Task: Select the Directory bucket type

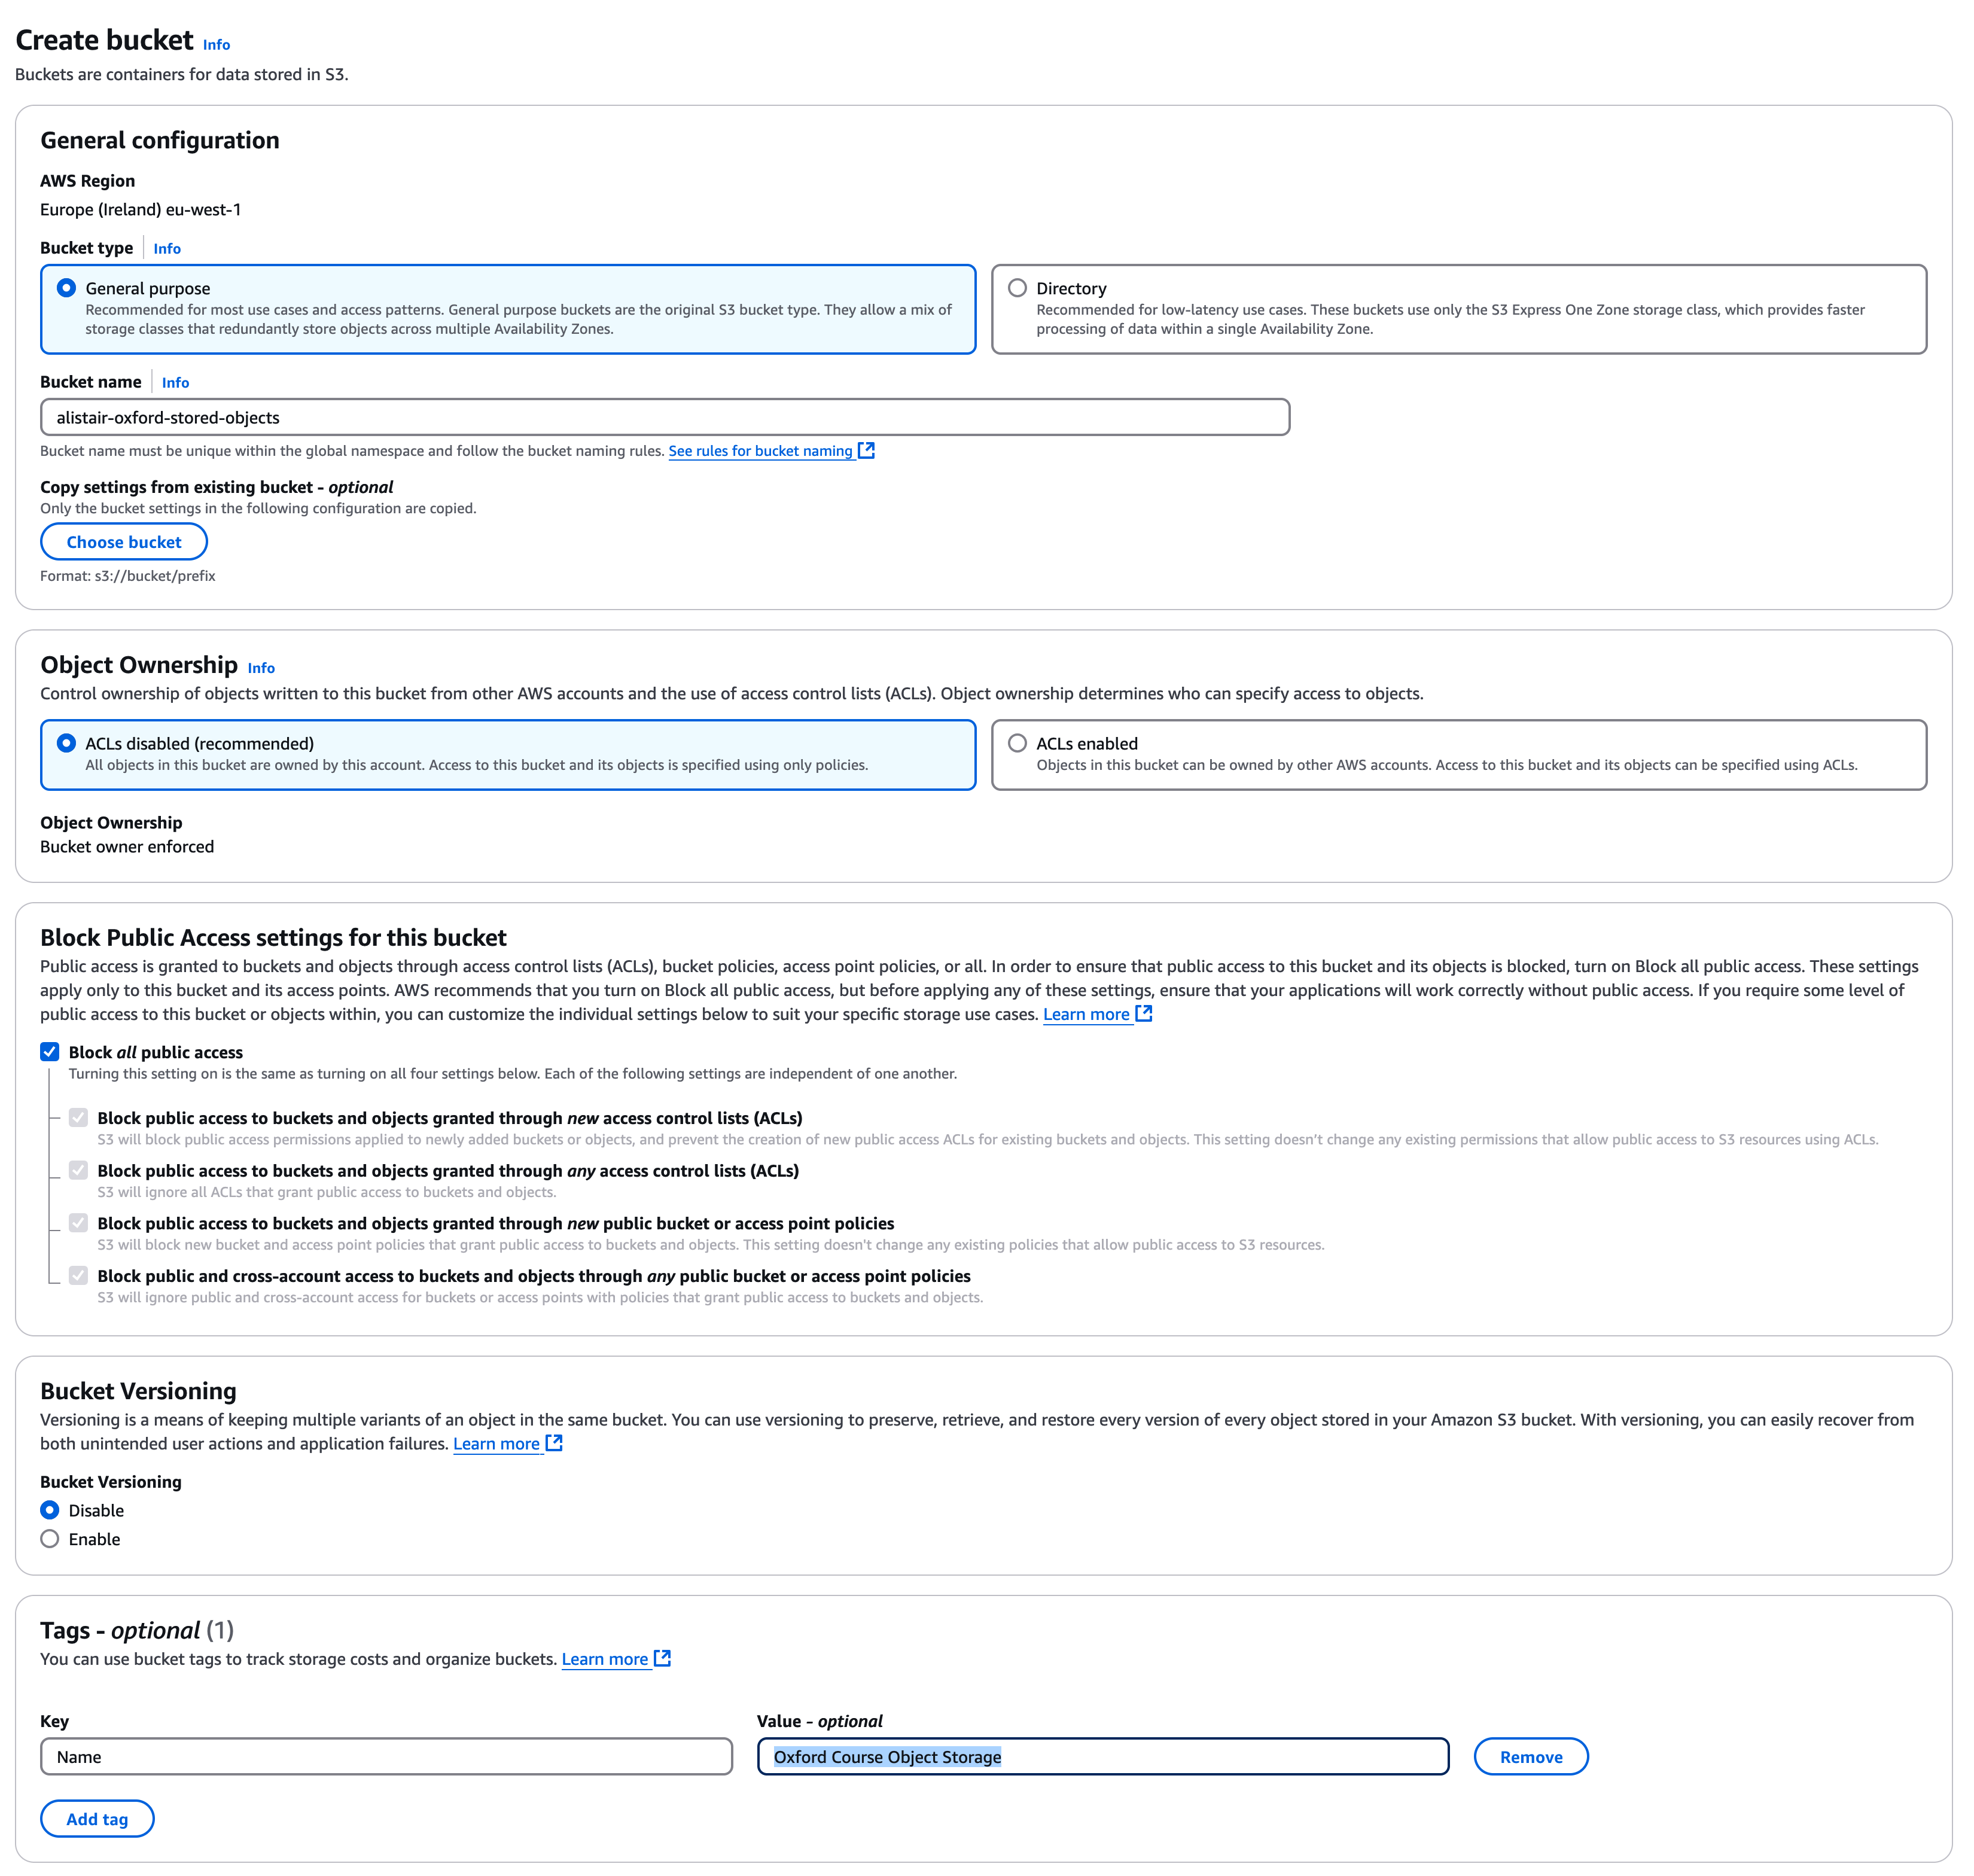Action: point(1017,288)
